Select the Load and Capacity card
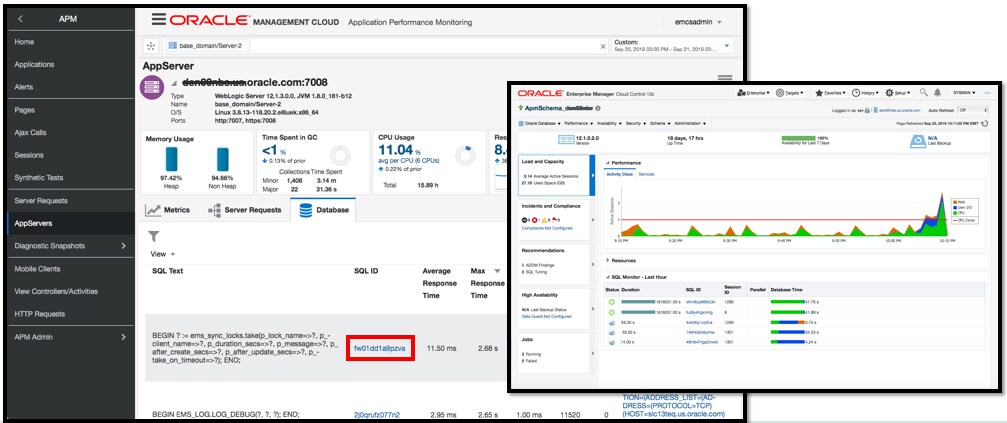This screenshot has height=423, width=1007. [556, 175]
